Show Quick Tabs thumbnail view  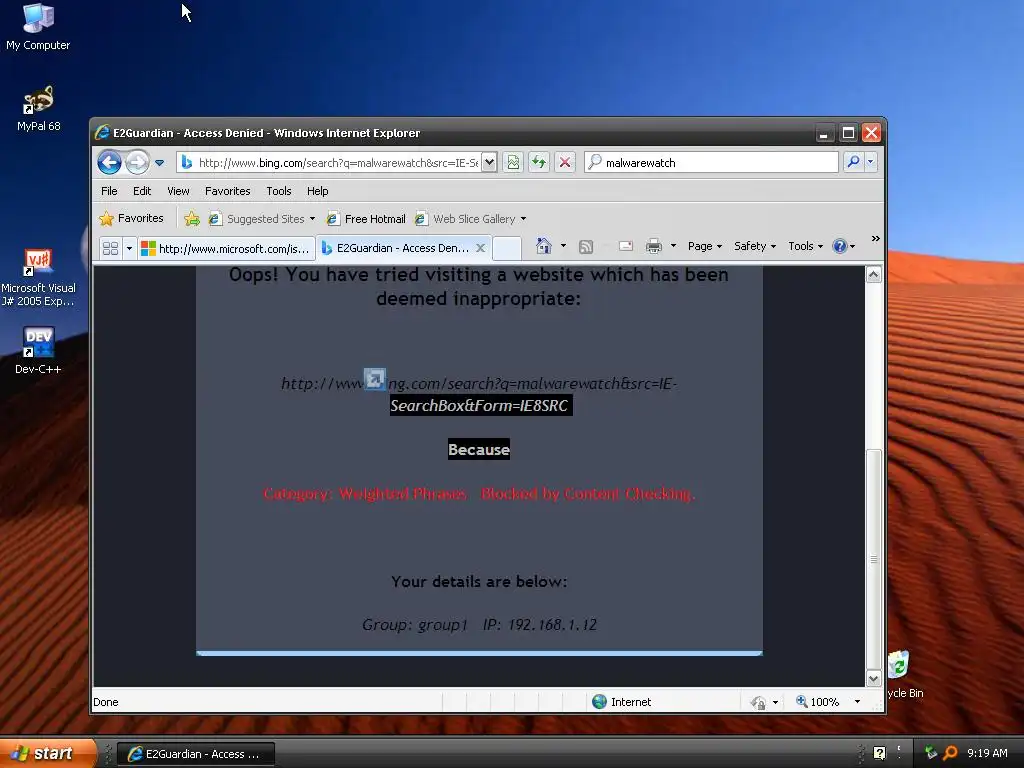pos(110,248)
